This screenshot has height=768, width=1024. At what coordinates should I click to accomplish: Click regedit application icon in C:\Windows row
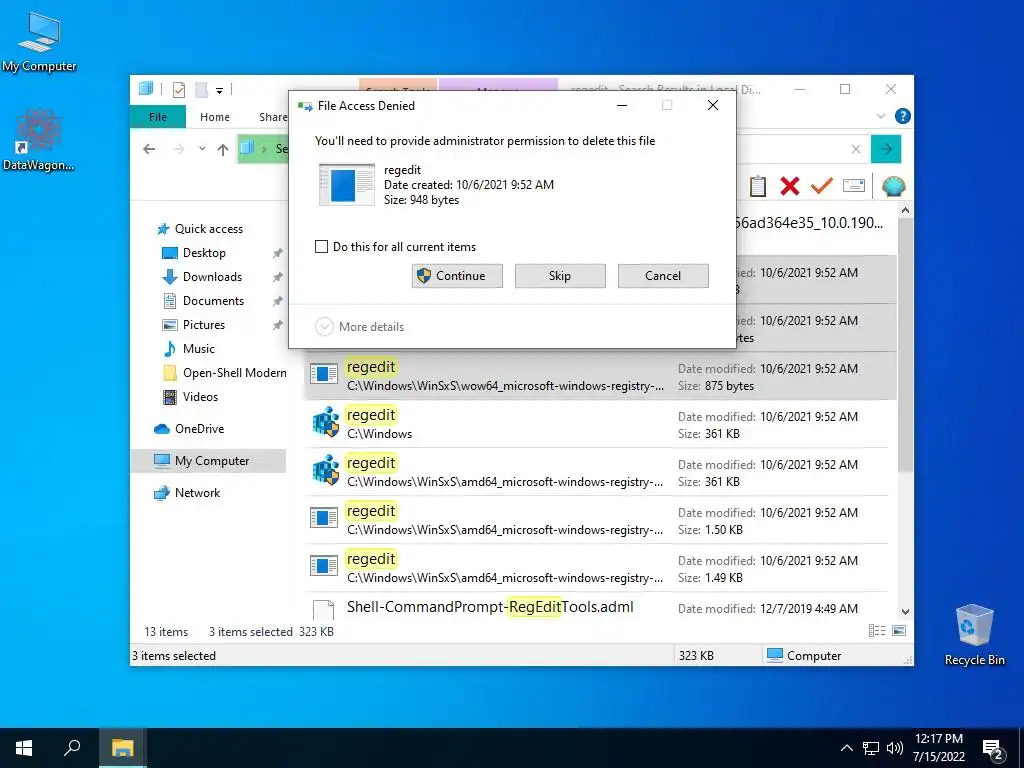click(325, 423)
